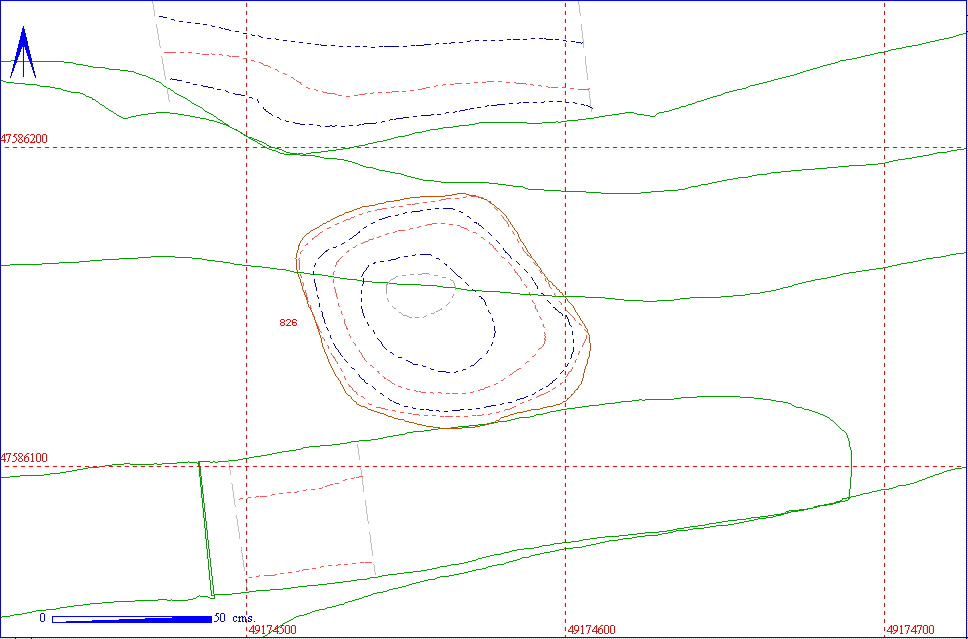968x639 pixels.
Task: Click the blue north arrow symbol
Action: click(23, 52)
